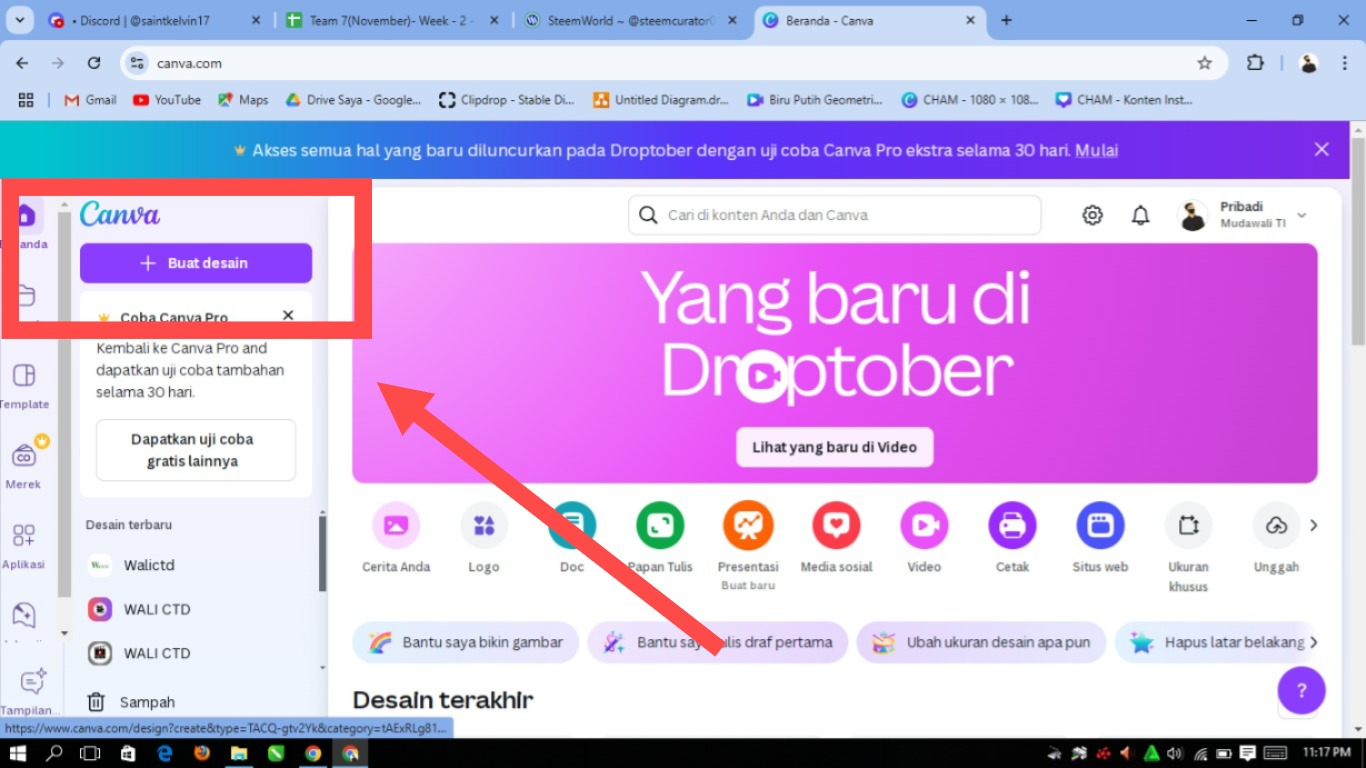Open the Chrome extensions puzzle icon
This screenshot has height=768, width=1366.
1255,63
